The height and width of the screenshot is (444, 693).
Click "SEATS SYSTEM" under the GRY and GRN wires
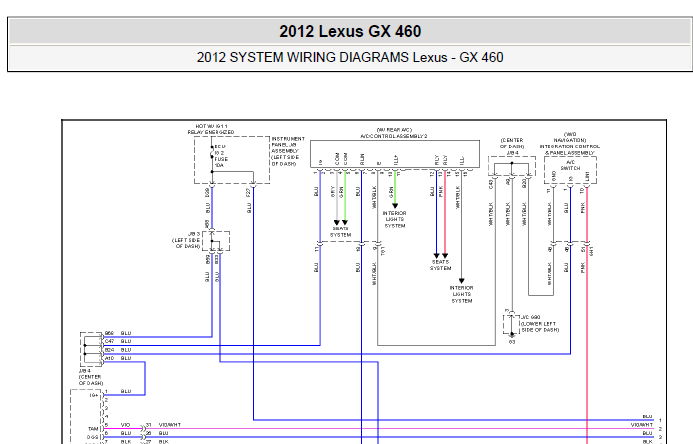[340, 232]
